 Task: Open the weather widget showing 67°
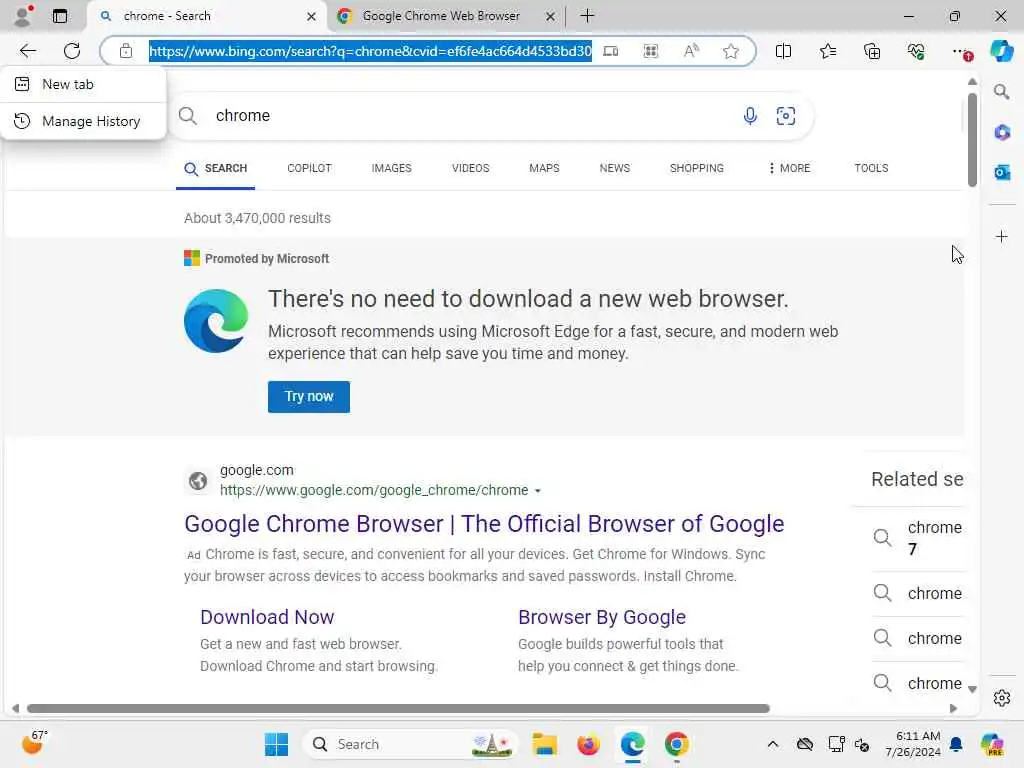tap(34, 743)
